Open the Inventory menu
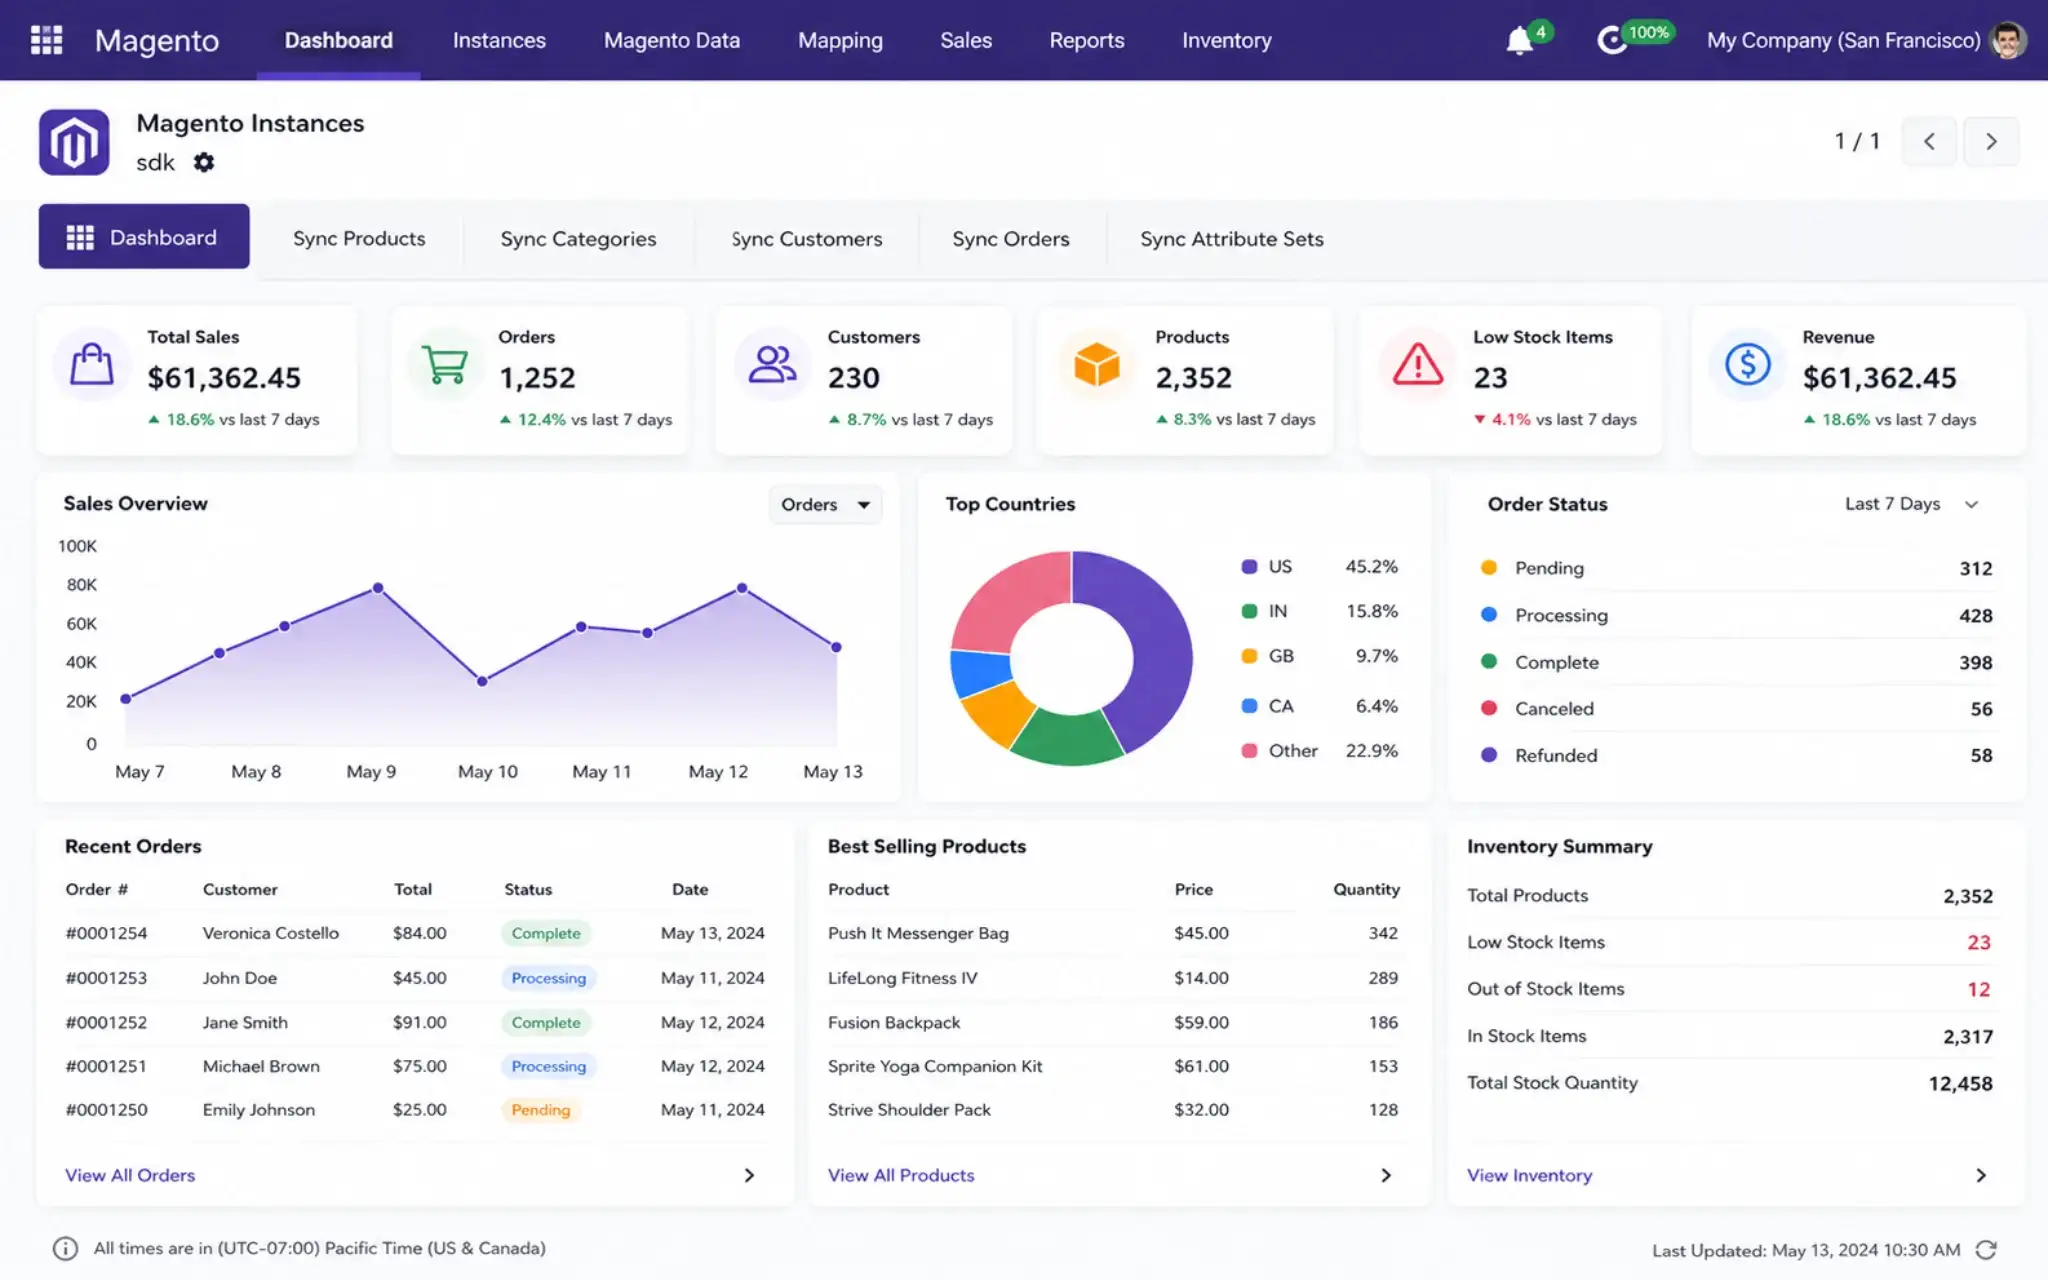 pyautogui.click(x=1226, y=40)
